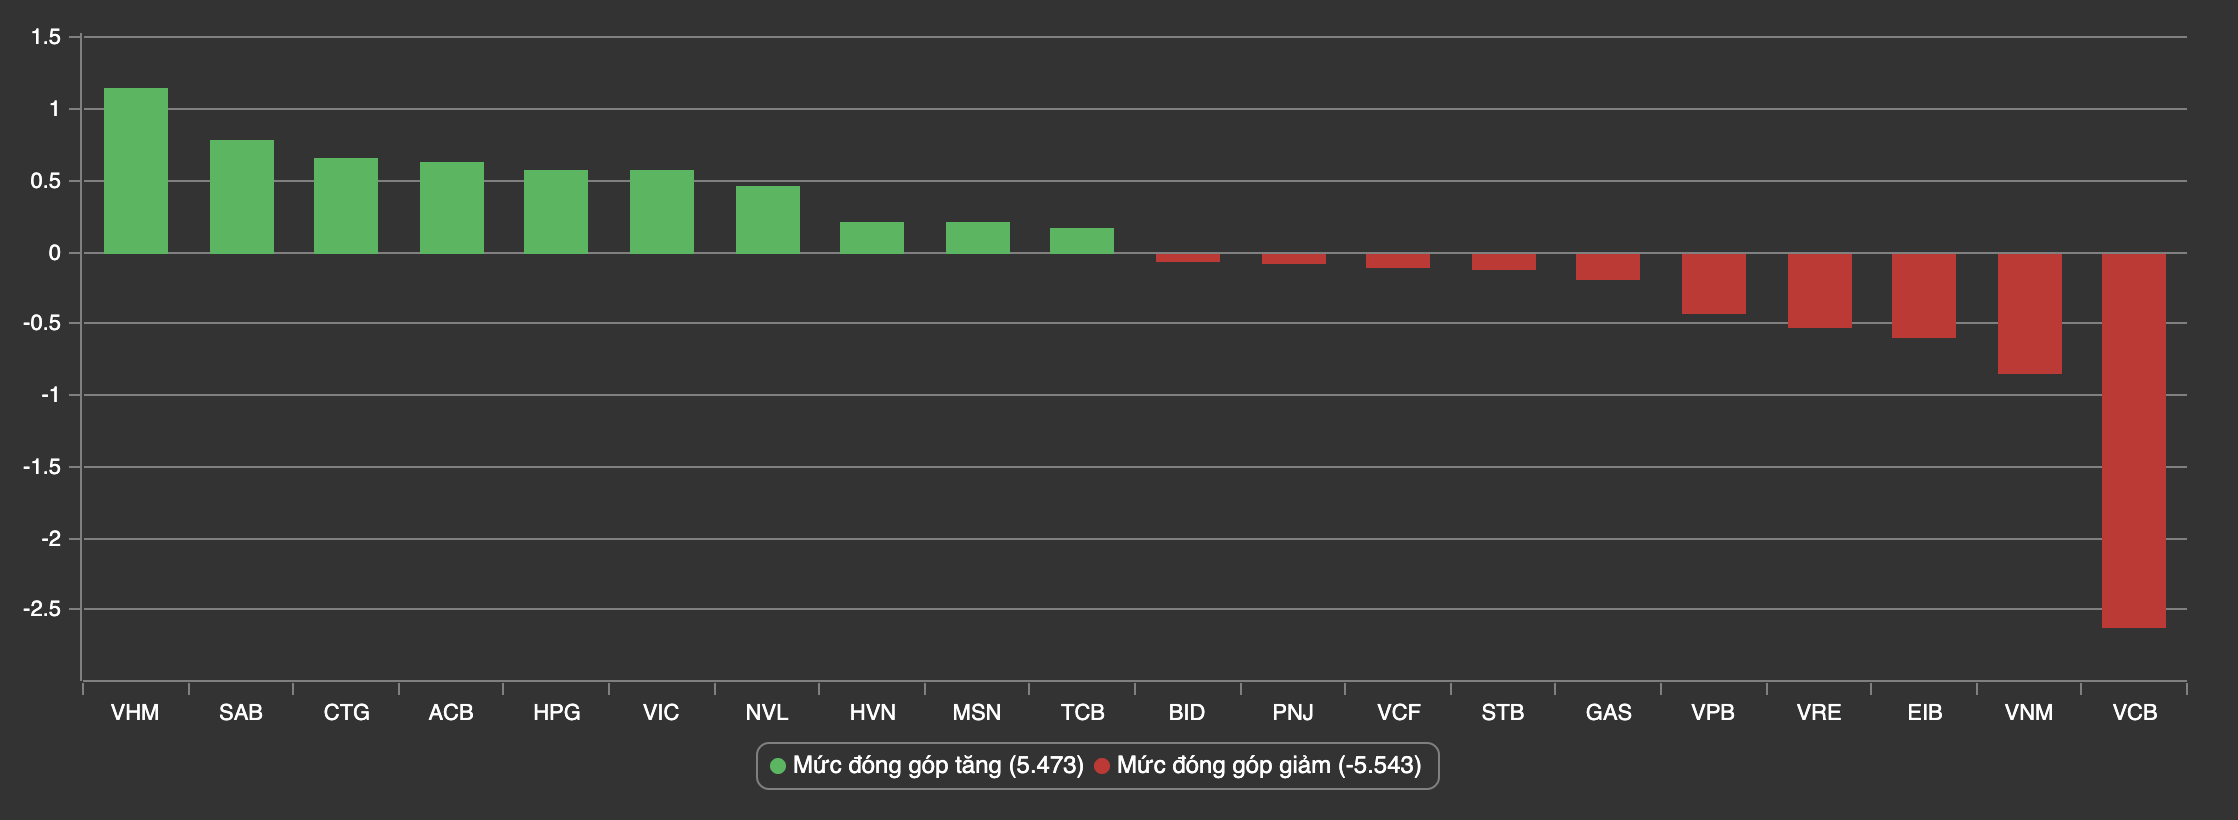Image resolution: width=2238 pixels, height=820 pixels.
Task: Select the NVL green bar
Action: pos(767,220)
